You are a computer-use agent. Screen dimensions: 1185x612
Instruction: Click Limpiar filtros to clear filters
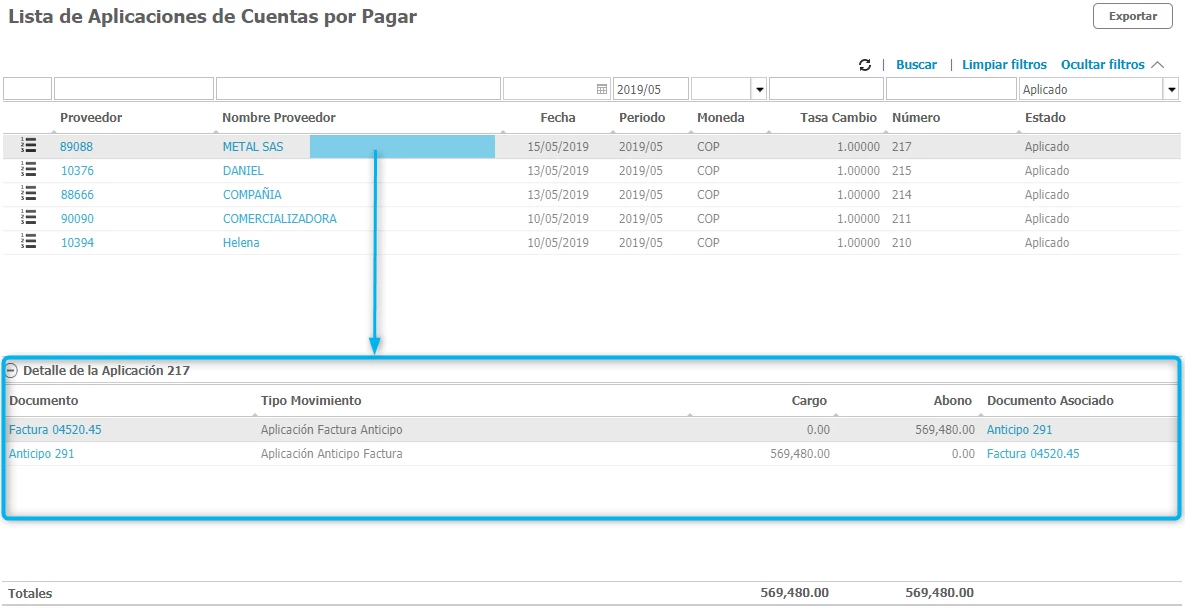click(x=1004, y=65)
